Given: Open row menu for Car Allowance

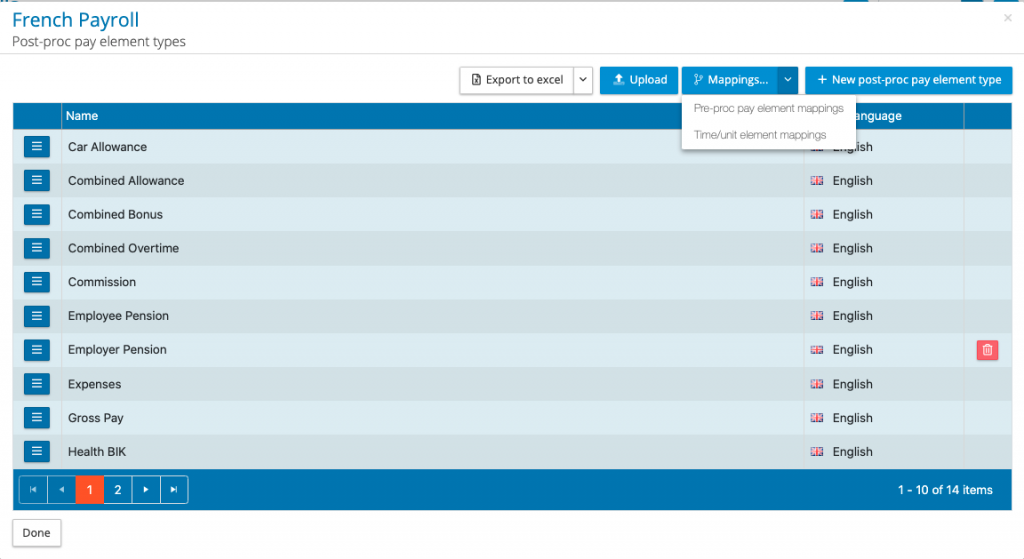Looking at the screenshot, I should (36, 147).
